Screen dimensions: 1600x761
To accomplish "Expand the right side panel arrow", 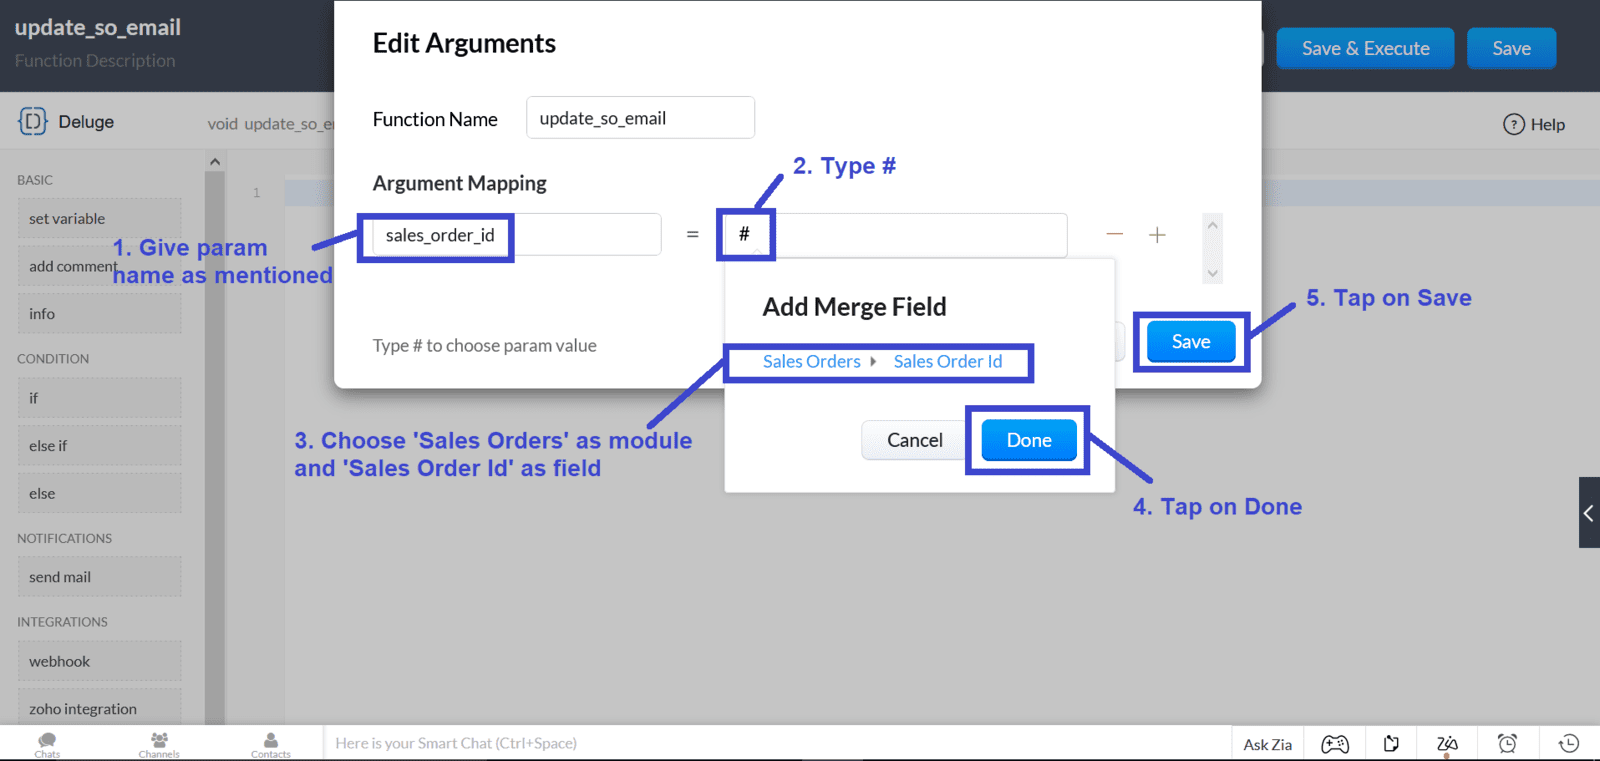I will click(1589, 512).
